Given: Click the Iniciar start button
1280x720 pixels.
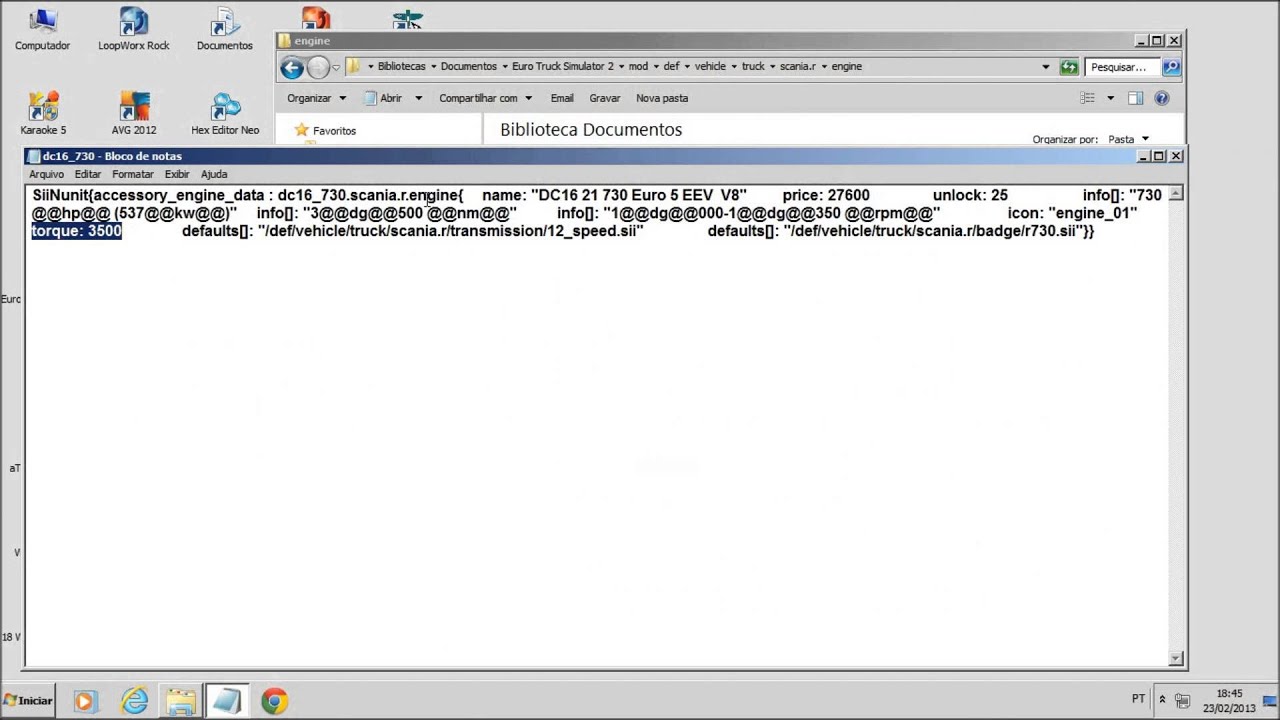Looking at the screenshot, I should click(x=28, y=700).
